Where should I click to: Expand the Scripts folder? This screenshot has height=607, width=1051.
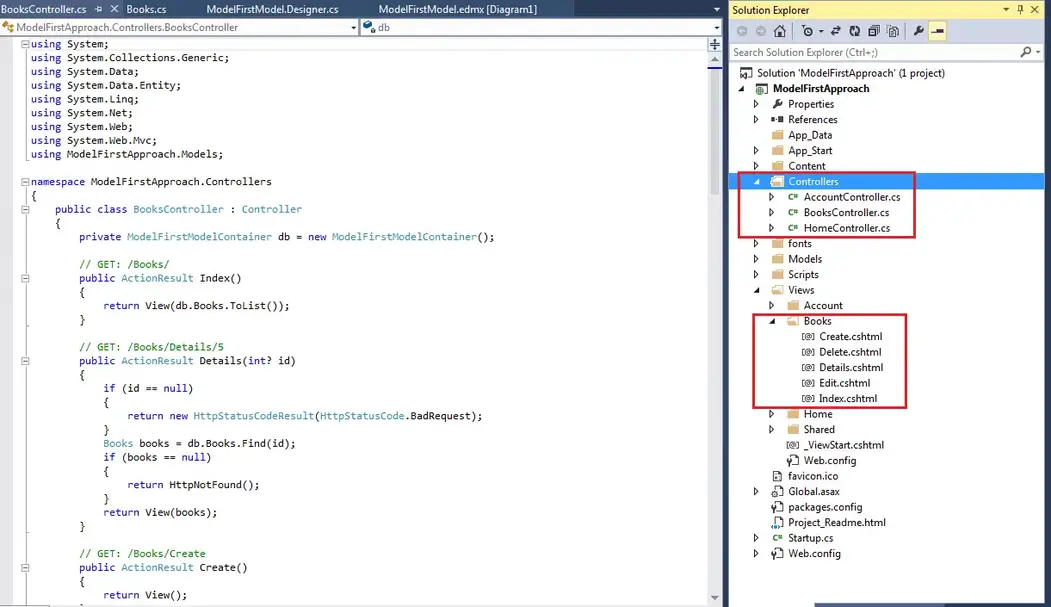[x=756, y=275]
